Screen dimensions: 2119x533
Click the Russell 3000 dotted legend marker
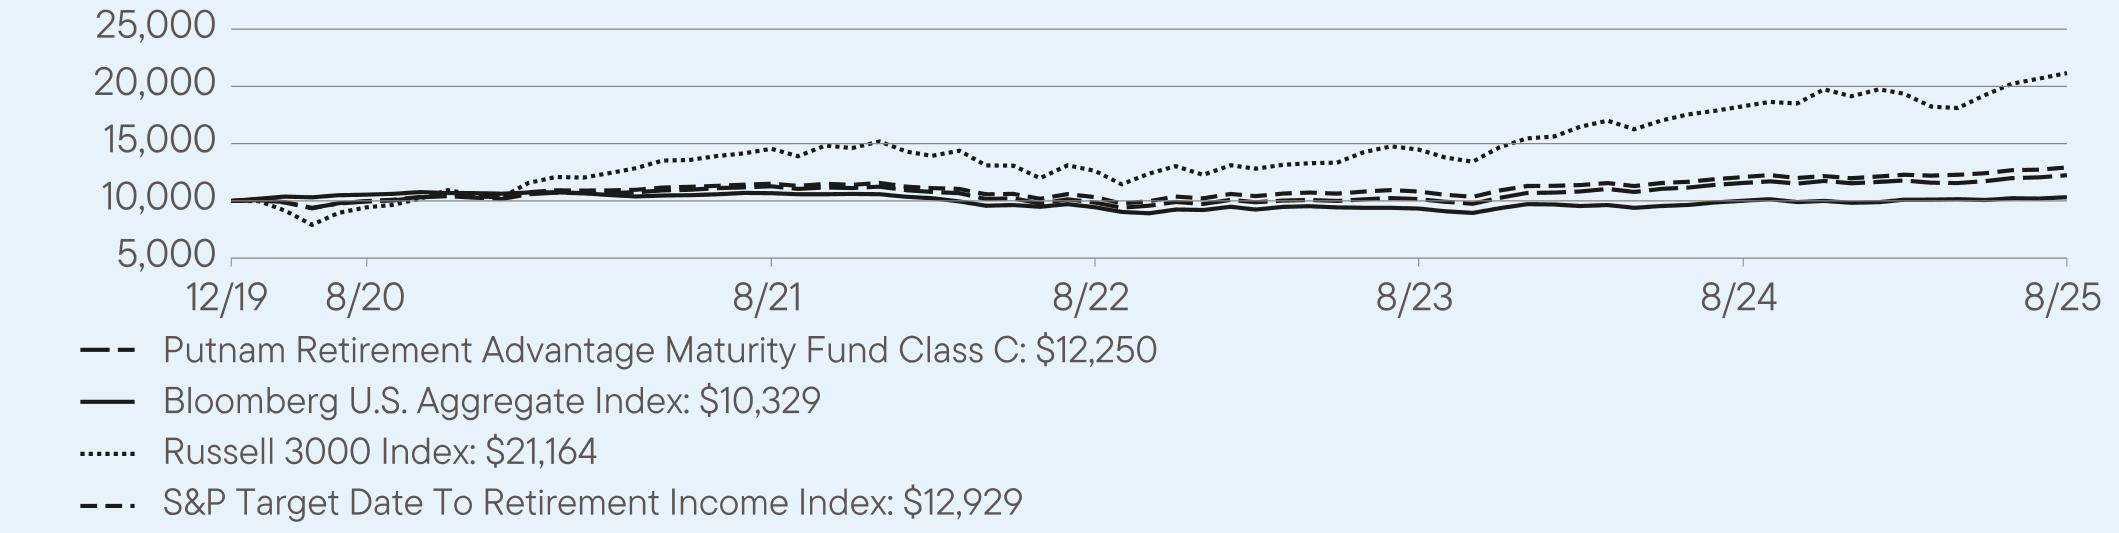[107, 453]
